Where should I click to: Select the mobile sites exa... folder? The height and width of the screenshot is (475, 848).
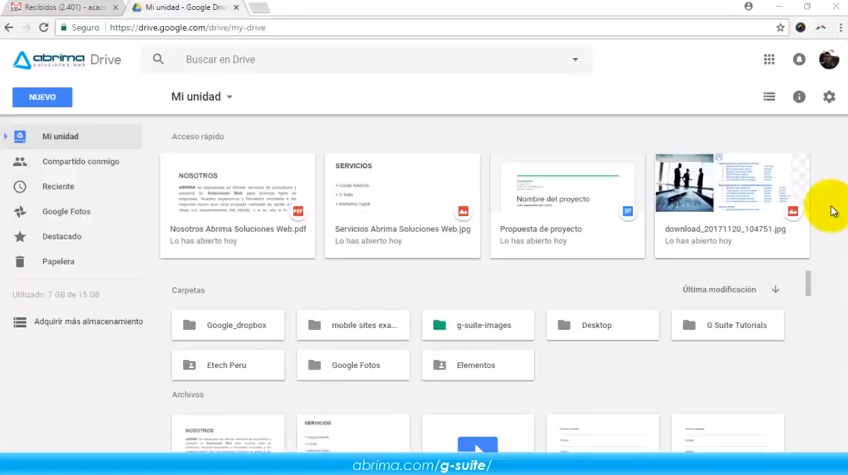353,325
